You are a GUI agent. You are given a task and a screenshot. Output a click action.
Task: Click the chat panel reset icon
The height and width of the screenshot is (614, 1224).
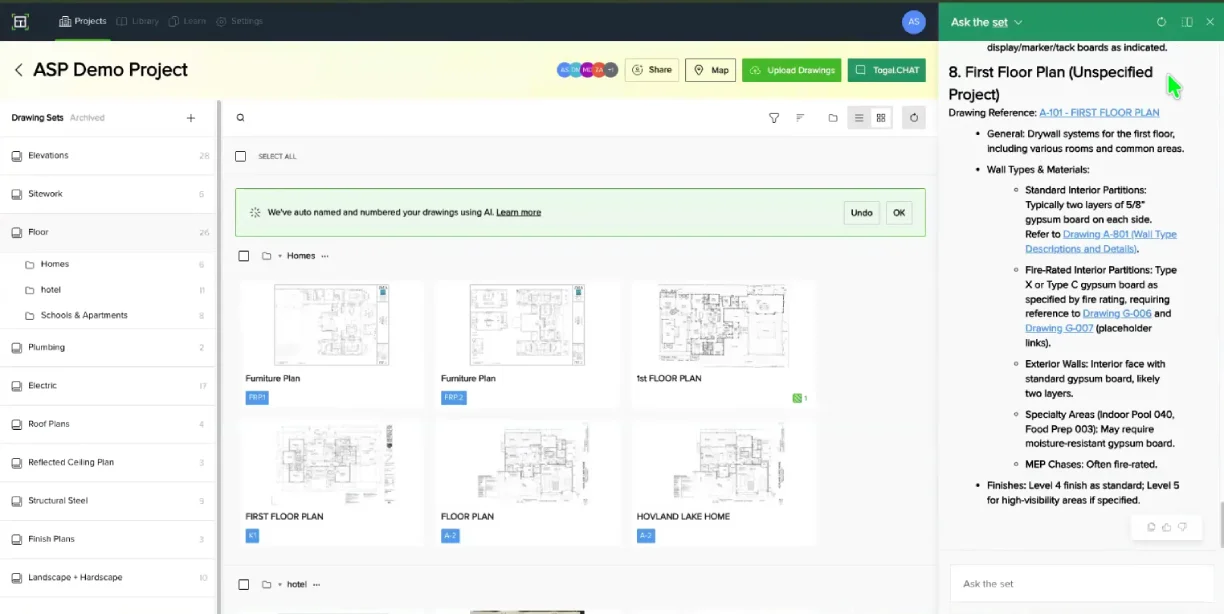1161,22
